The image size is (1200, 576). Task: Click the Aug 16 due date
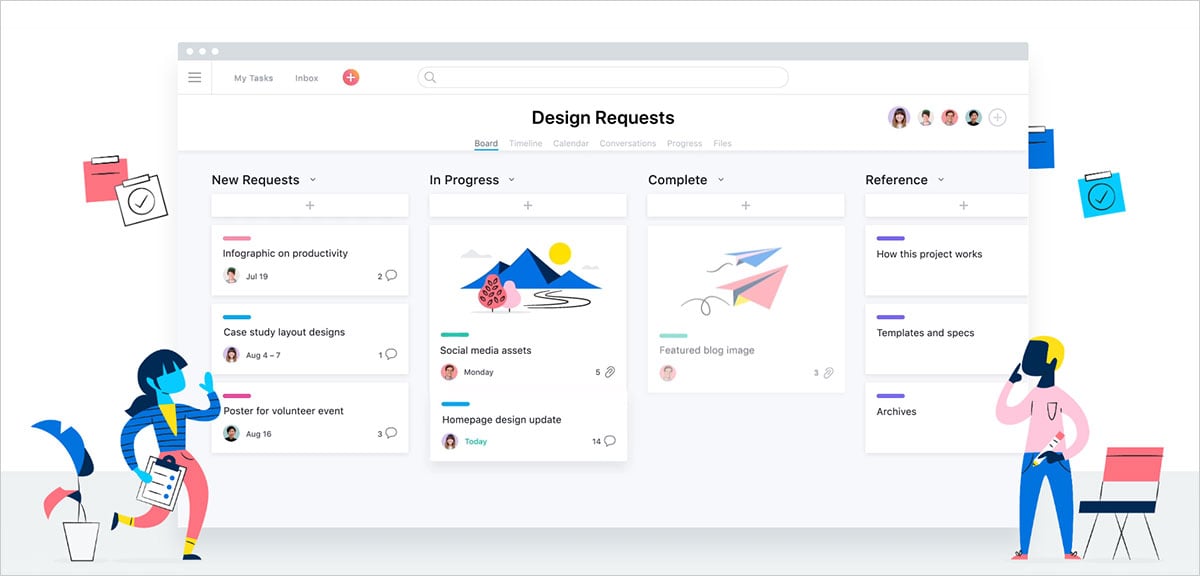click(258, 434)
